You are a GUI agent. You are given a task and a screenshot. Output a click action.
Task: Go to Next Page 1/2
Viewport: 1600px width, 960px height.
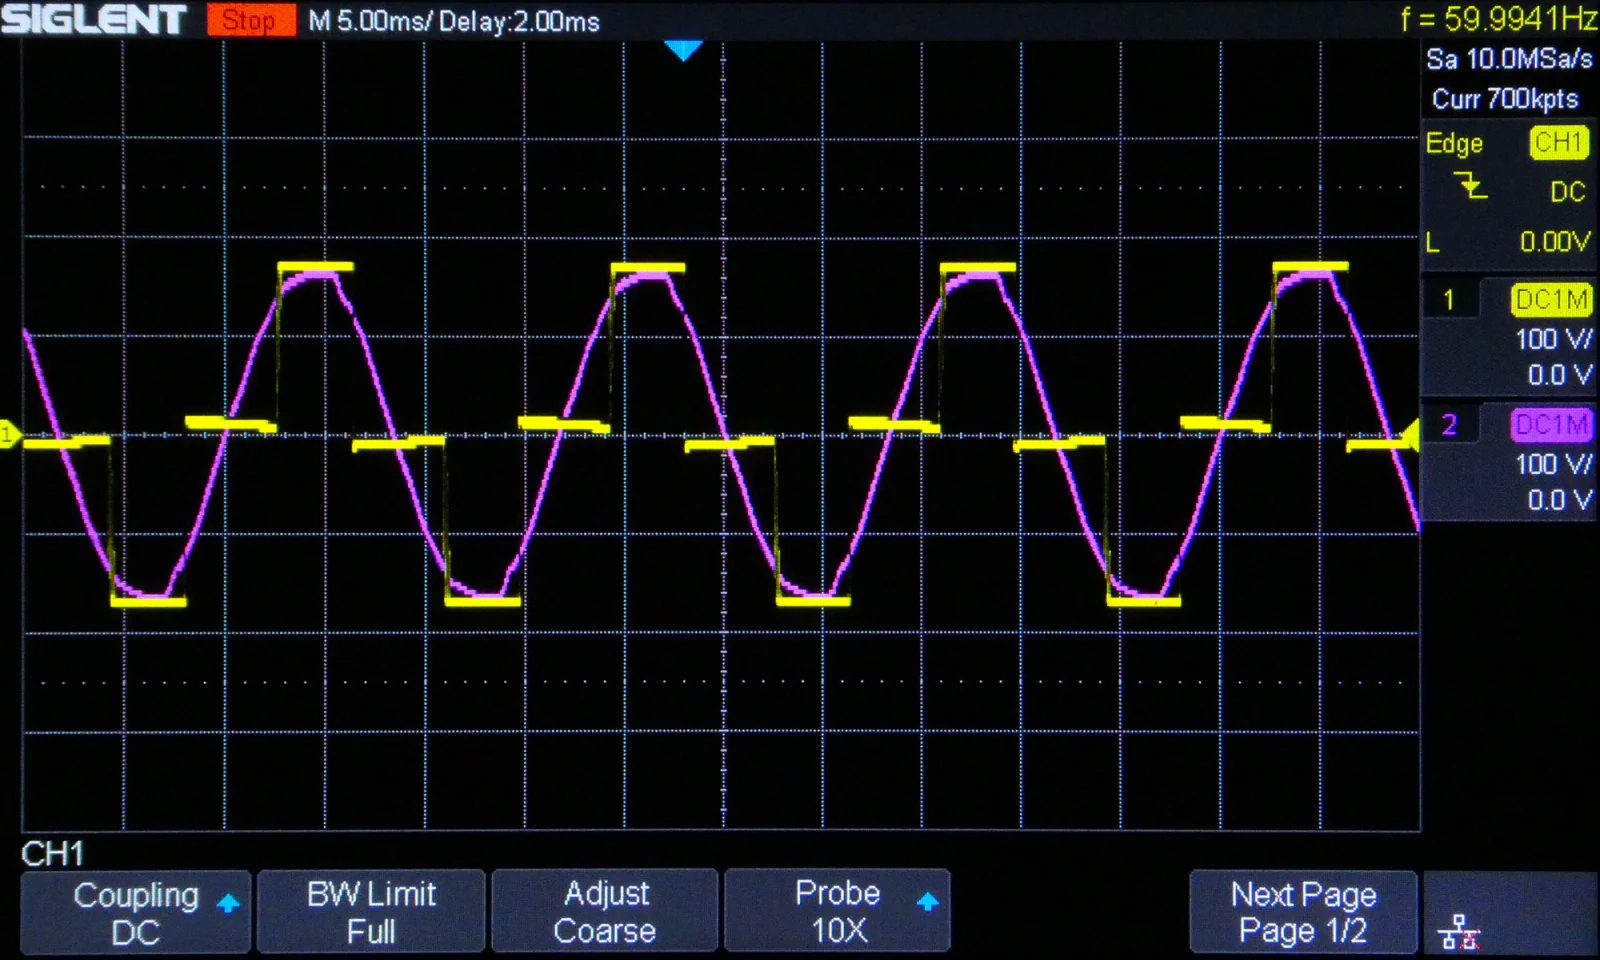1303,912
